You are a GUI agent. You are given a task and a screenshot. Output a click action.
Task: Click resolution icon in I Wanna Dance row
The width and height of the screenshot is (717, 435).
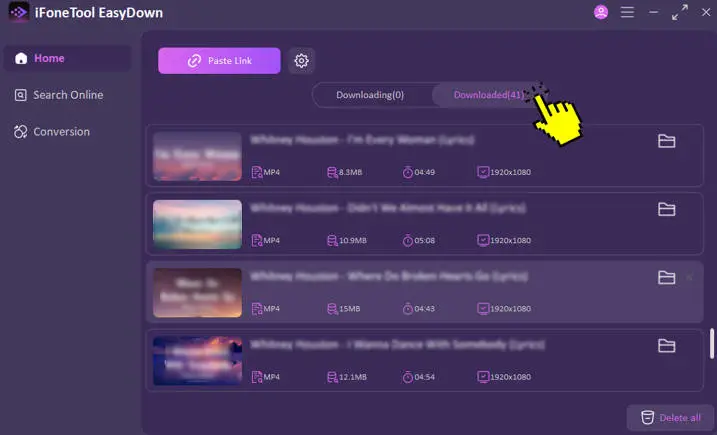483,376
